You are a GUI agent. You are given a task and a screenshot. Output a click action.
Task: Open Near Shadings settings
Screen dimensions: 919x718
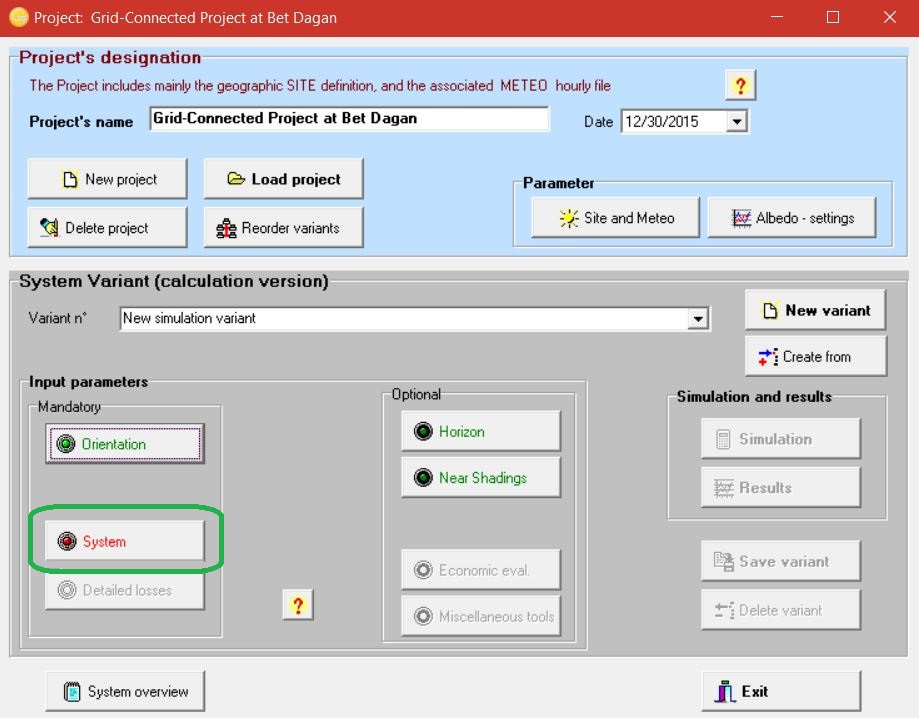point(481,478)
